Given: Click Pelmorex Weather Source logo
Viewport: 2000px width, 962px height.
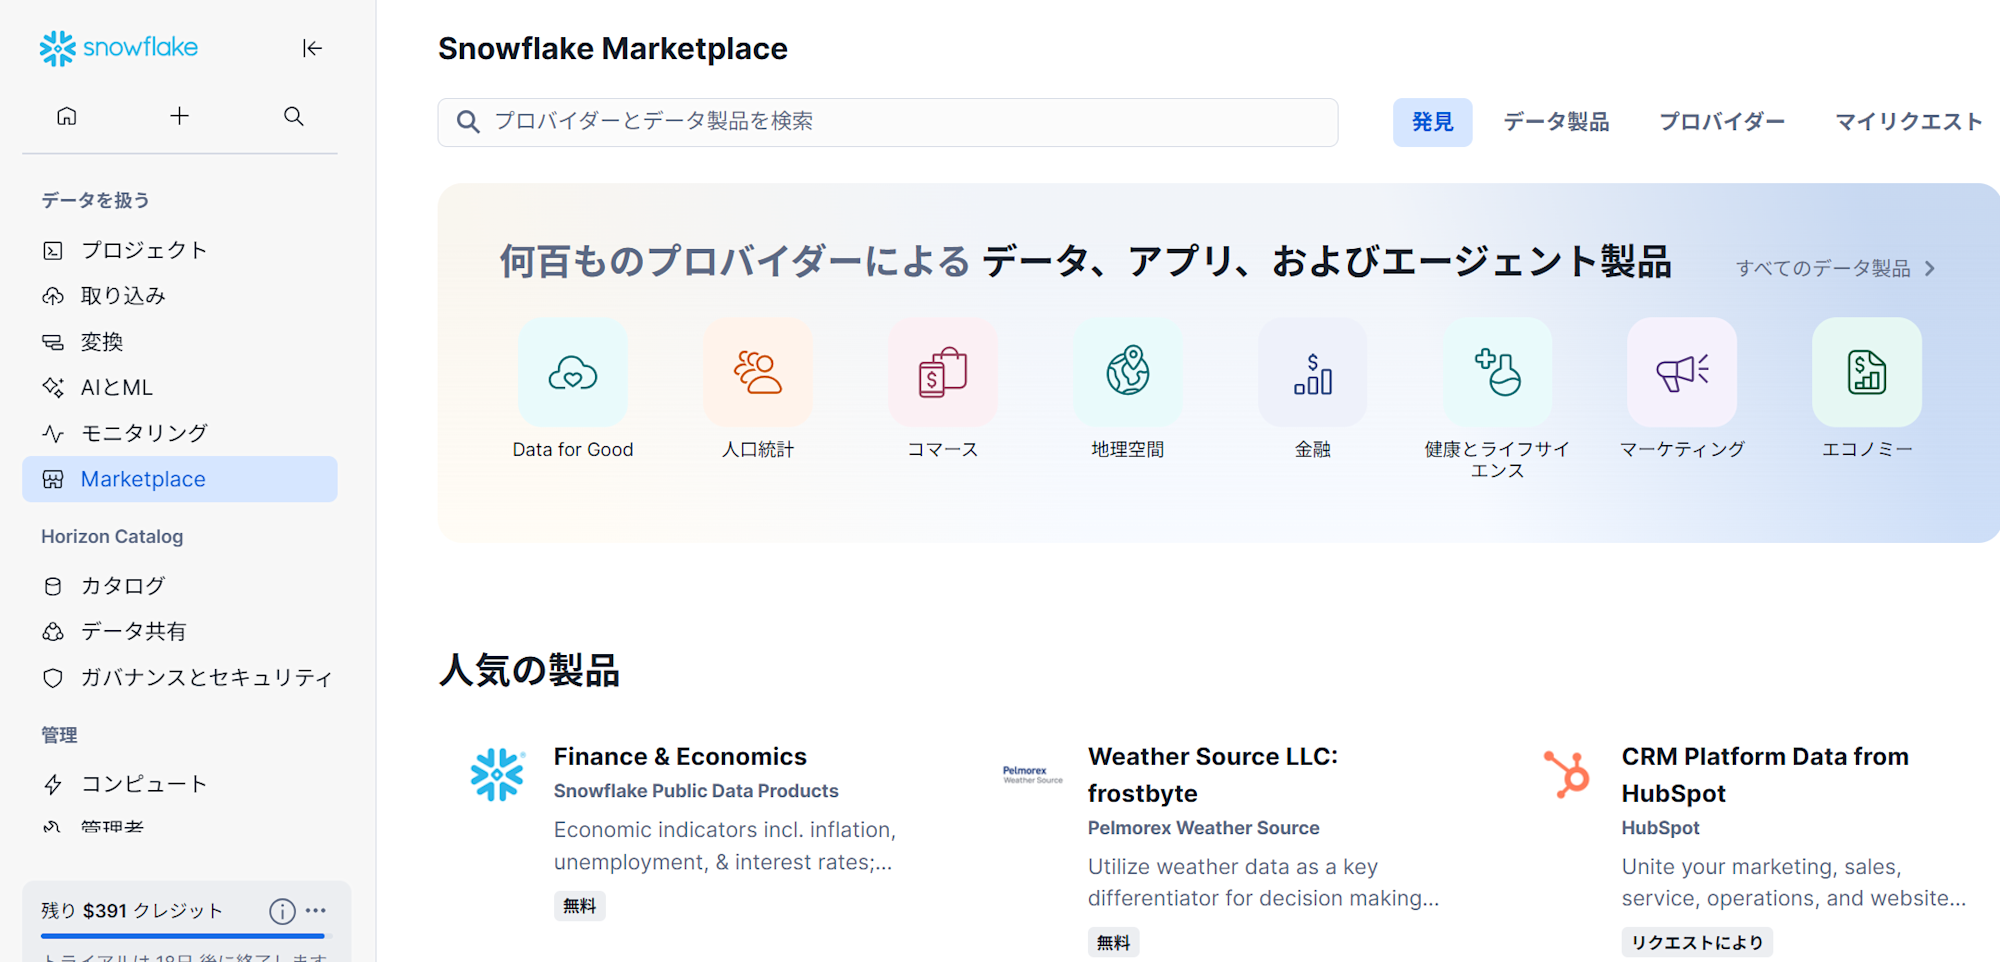Looking at the screenshot, I should [x=1032, y=775].
